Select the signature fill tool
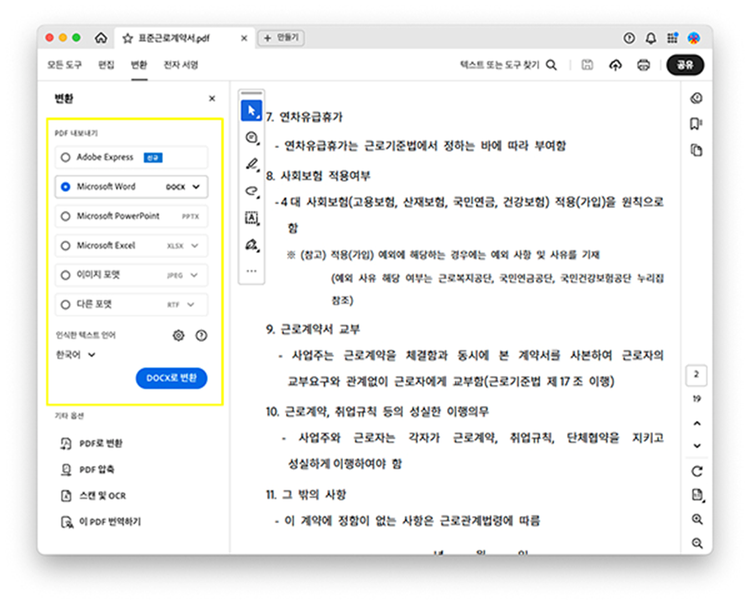This screenshot has width=750, height=604. pos(252,245)
